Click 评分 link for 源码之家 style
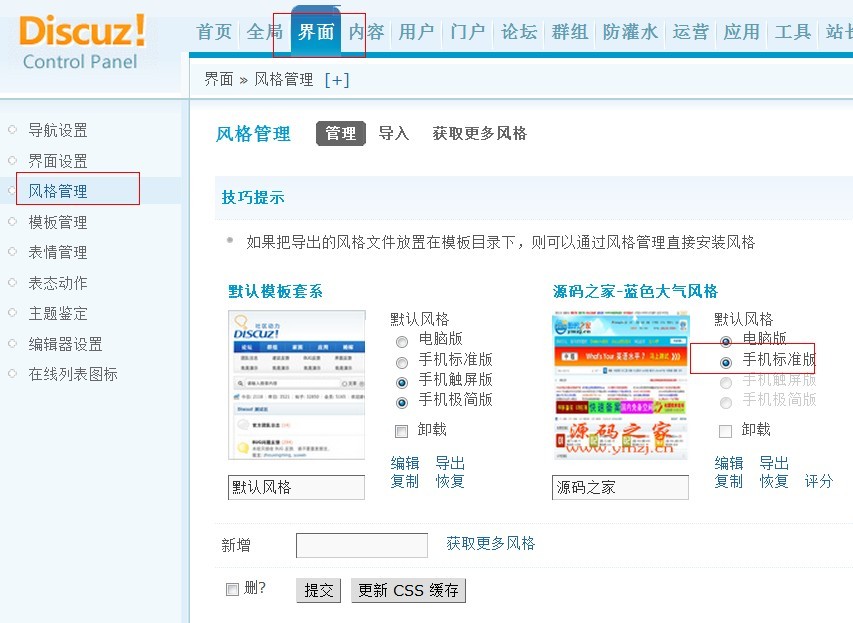The height and width of the screenshot is (623, 853). click(x=819, y=481)
